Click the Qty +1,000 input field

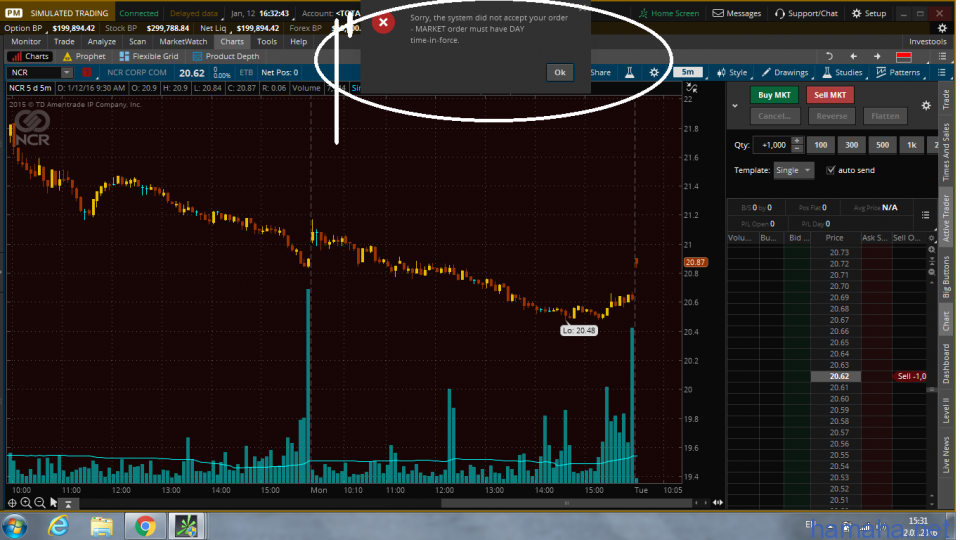point(775,145)
